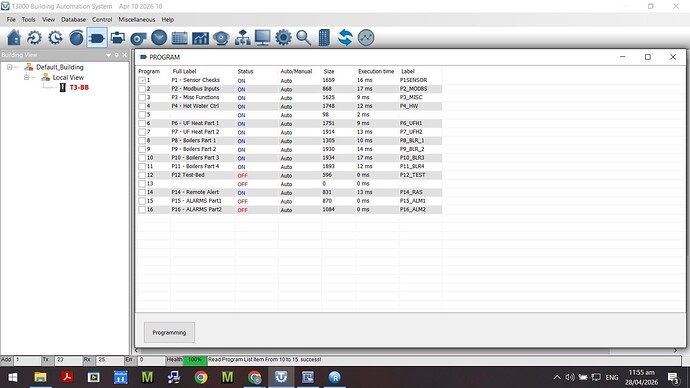Toggle checkbox for program row 5

(x=142, y=115)
